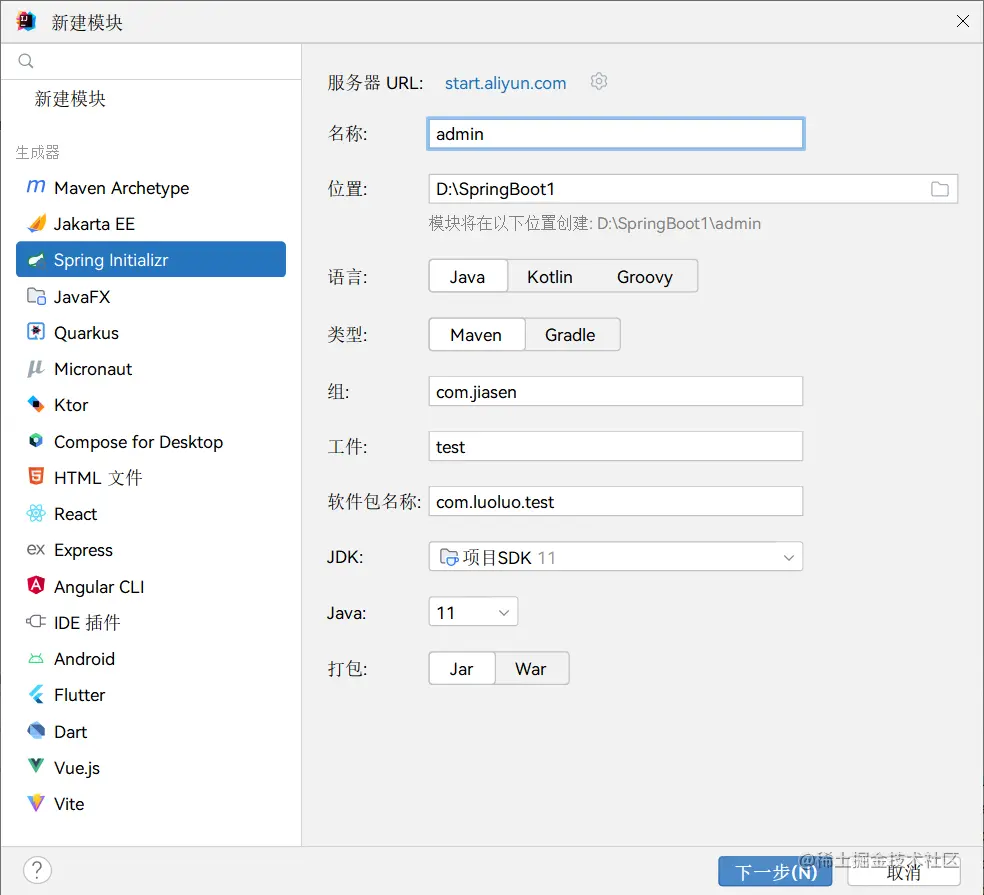This screenshot has width=984, height=895.
Task: Select the JavaFX generator icon
Action: (x=36, y=296)
